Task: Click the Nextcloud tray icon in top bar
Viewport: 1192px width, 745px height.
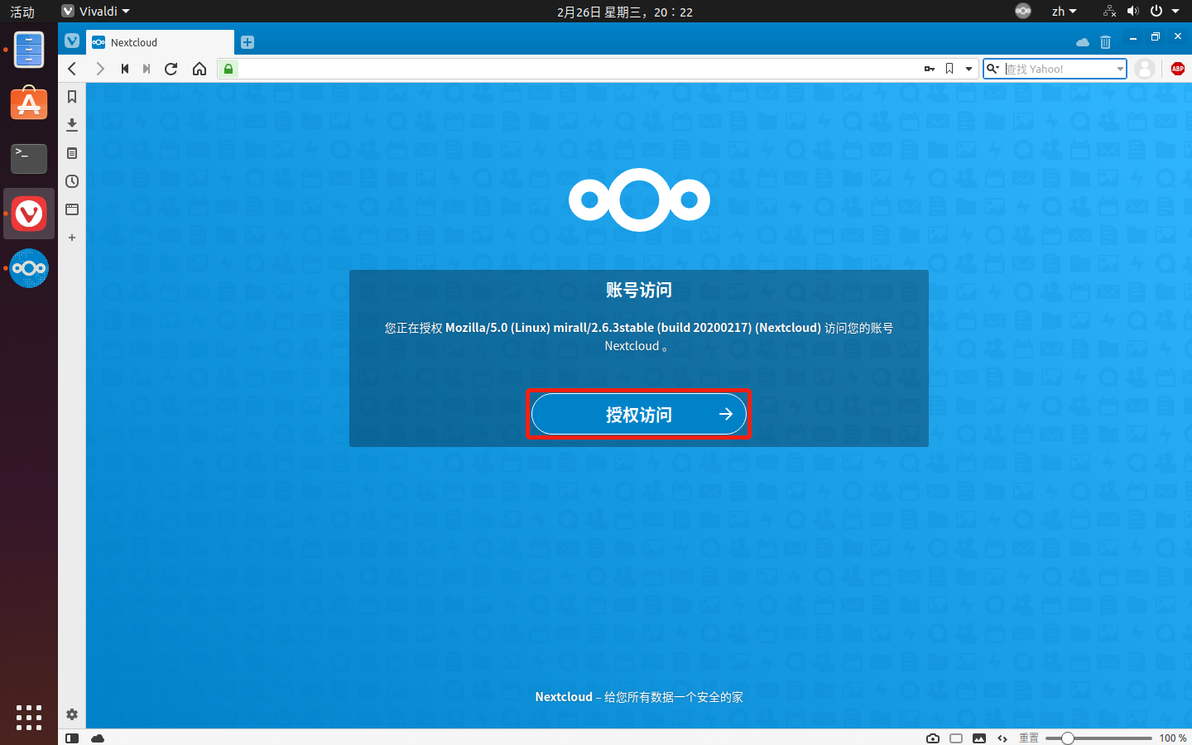Action: [x=1023, y=11]
